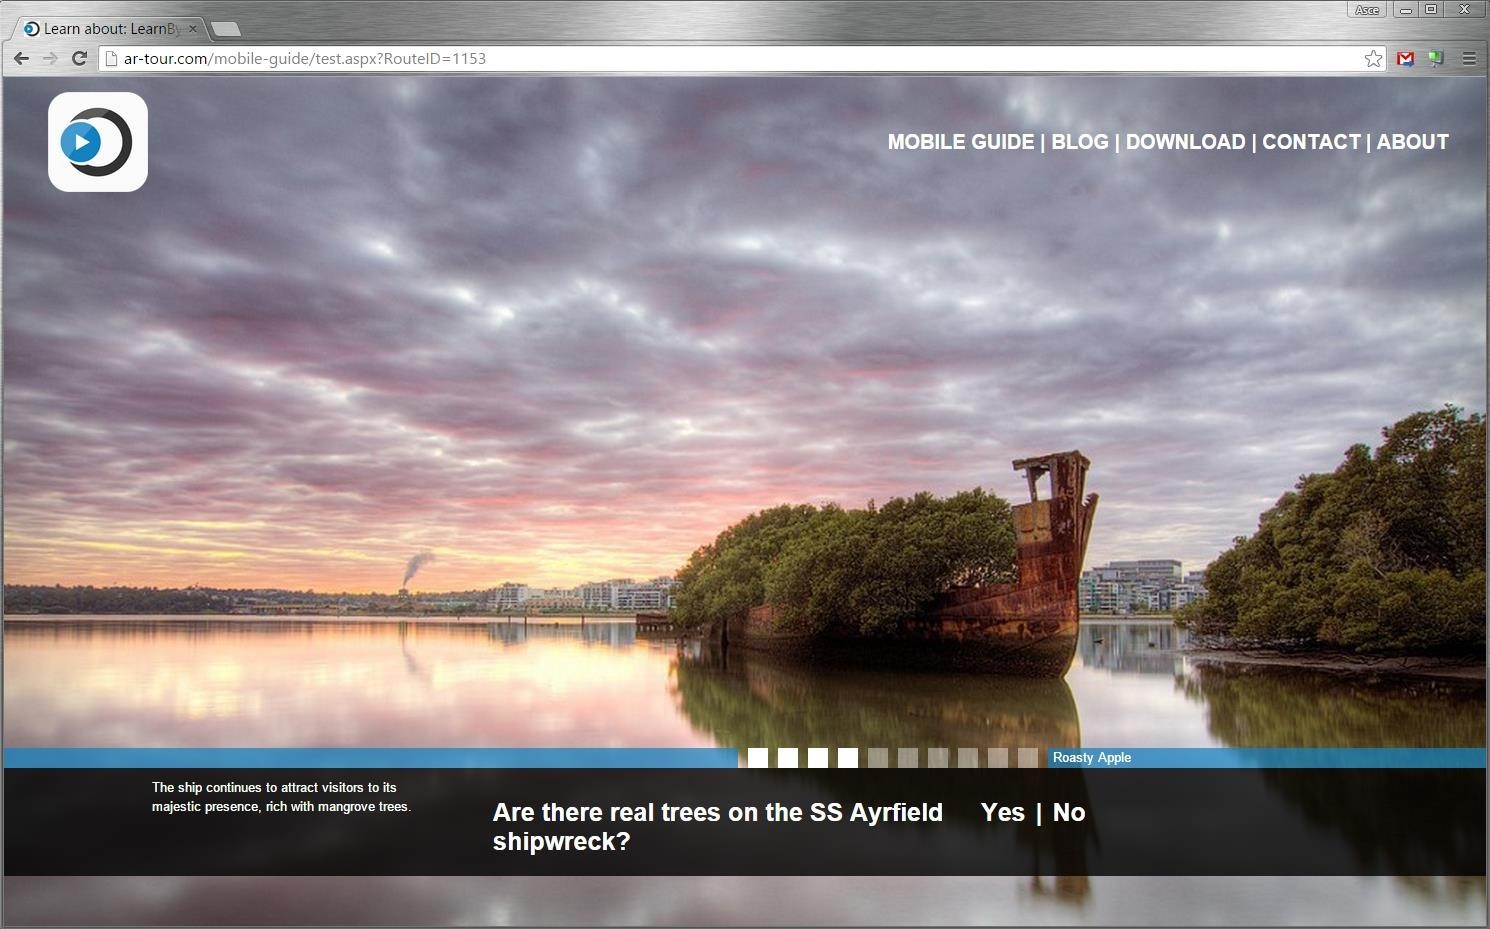Click the browser forward arrow
The height and width of the screenshot is (929, 1490).
(x=50, y=58)
